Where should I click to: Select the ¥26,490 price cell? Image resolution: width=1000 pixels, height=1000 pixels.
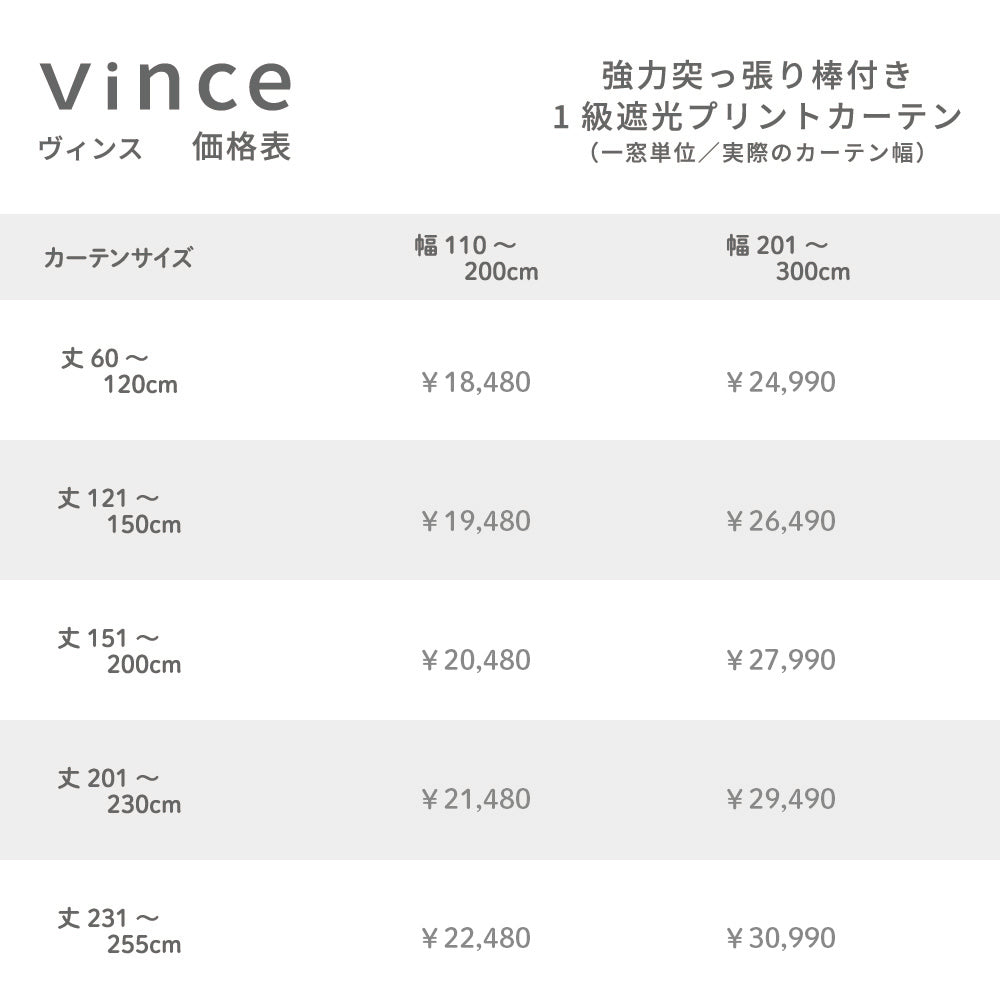tap(781, 521)
